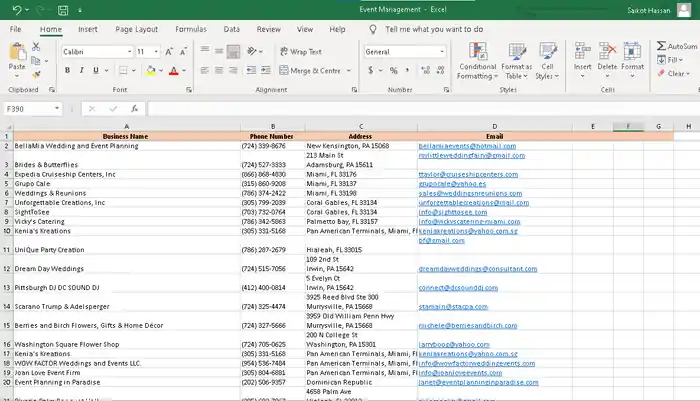Switch to the Page Layout tab
The height and width of the screenshot is (401, 700).
point(137,29)
